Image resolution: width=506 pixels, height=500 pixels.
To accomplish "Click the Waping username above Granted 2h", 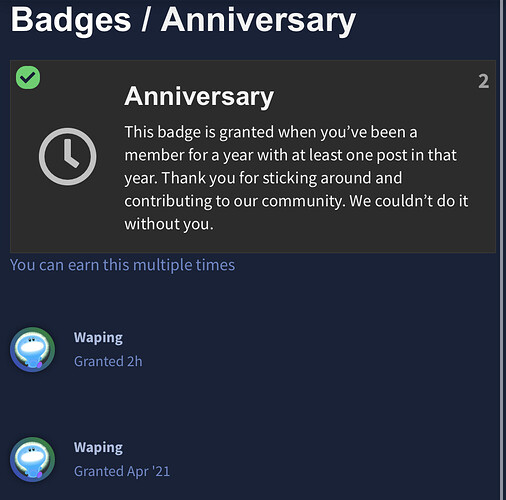I will point(98,338).
